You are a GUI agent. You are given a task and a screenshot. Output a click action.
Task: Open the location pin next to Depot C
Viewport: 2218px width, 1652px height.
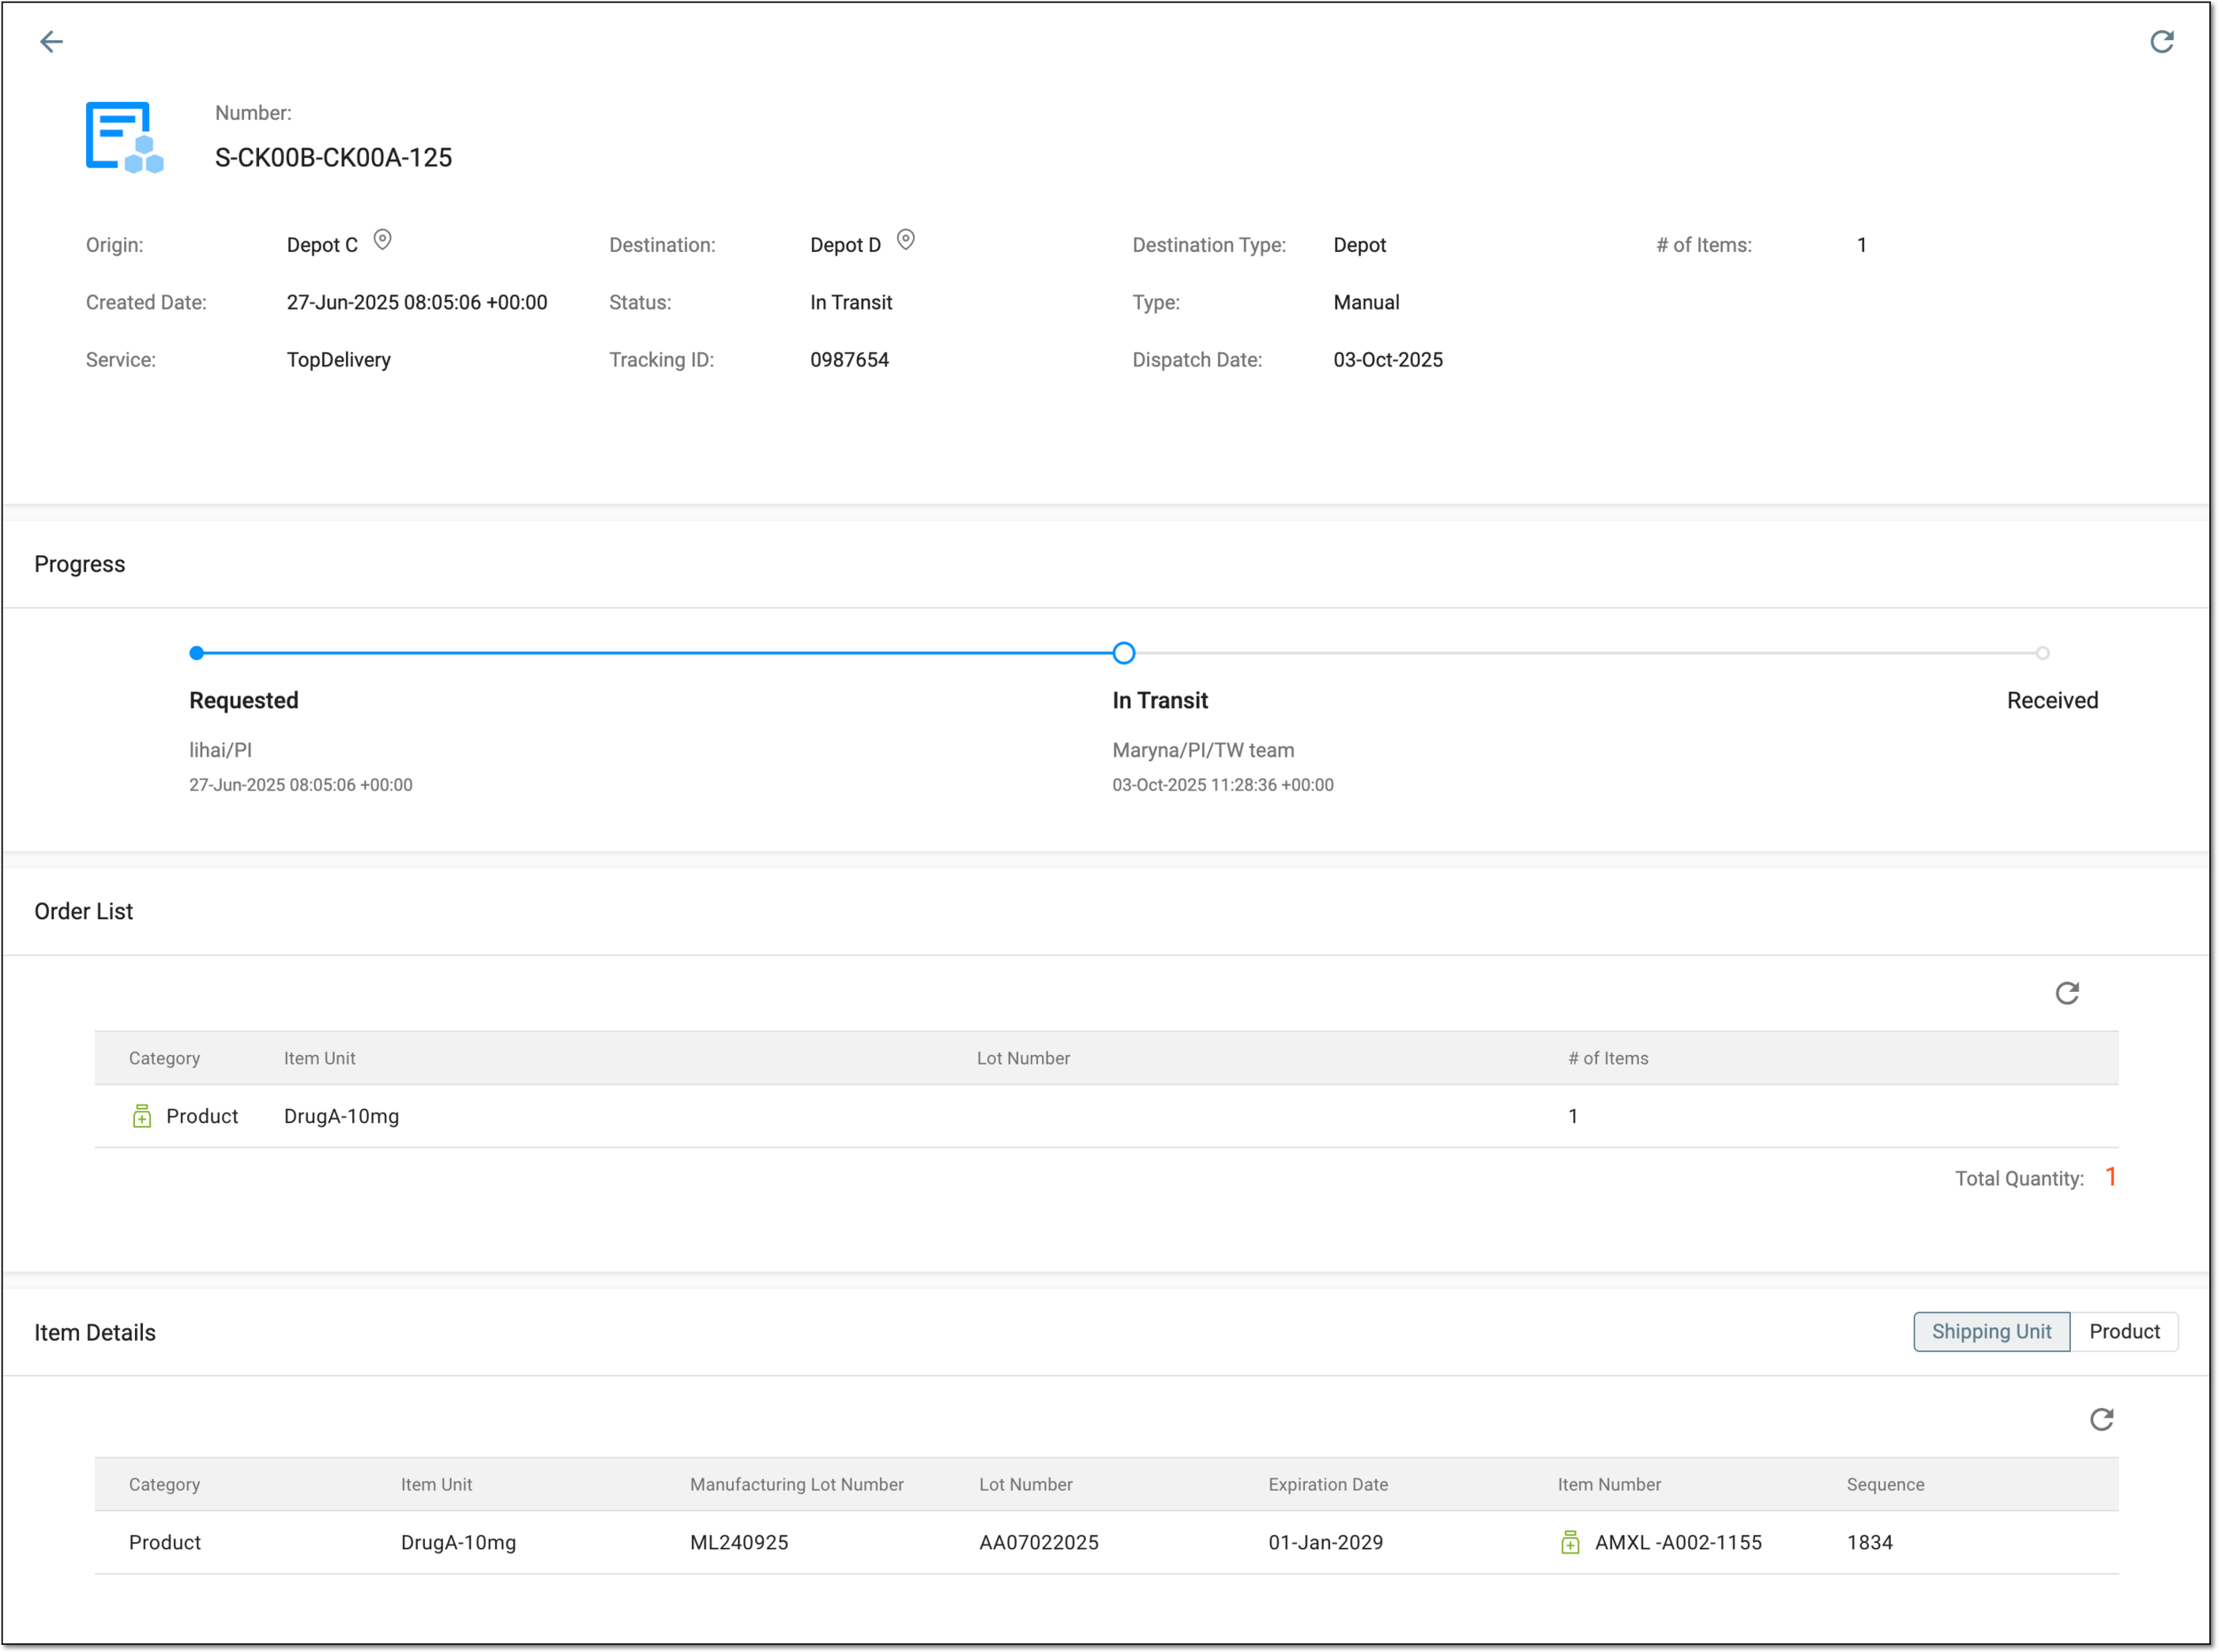tap(382, 240)
